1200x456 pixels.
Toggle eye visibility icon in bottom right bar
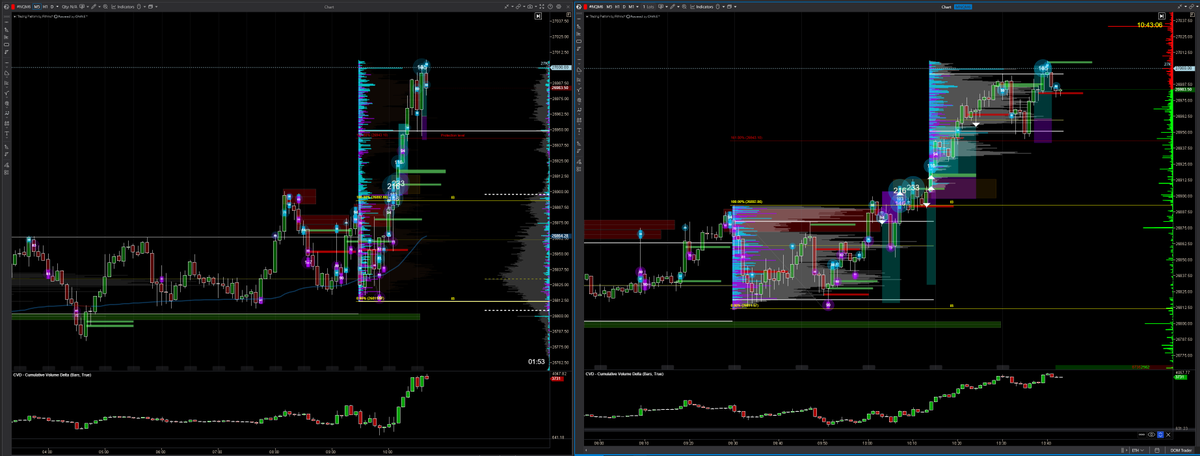(1151, 435)
